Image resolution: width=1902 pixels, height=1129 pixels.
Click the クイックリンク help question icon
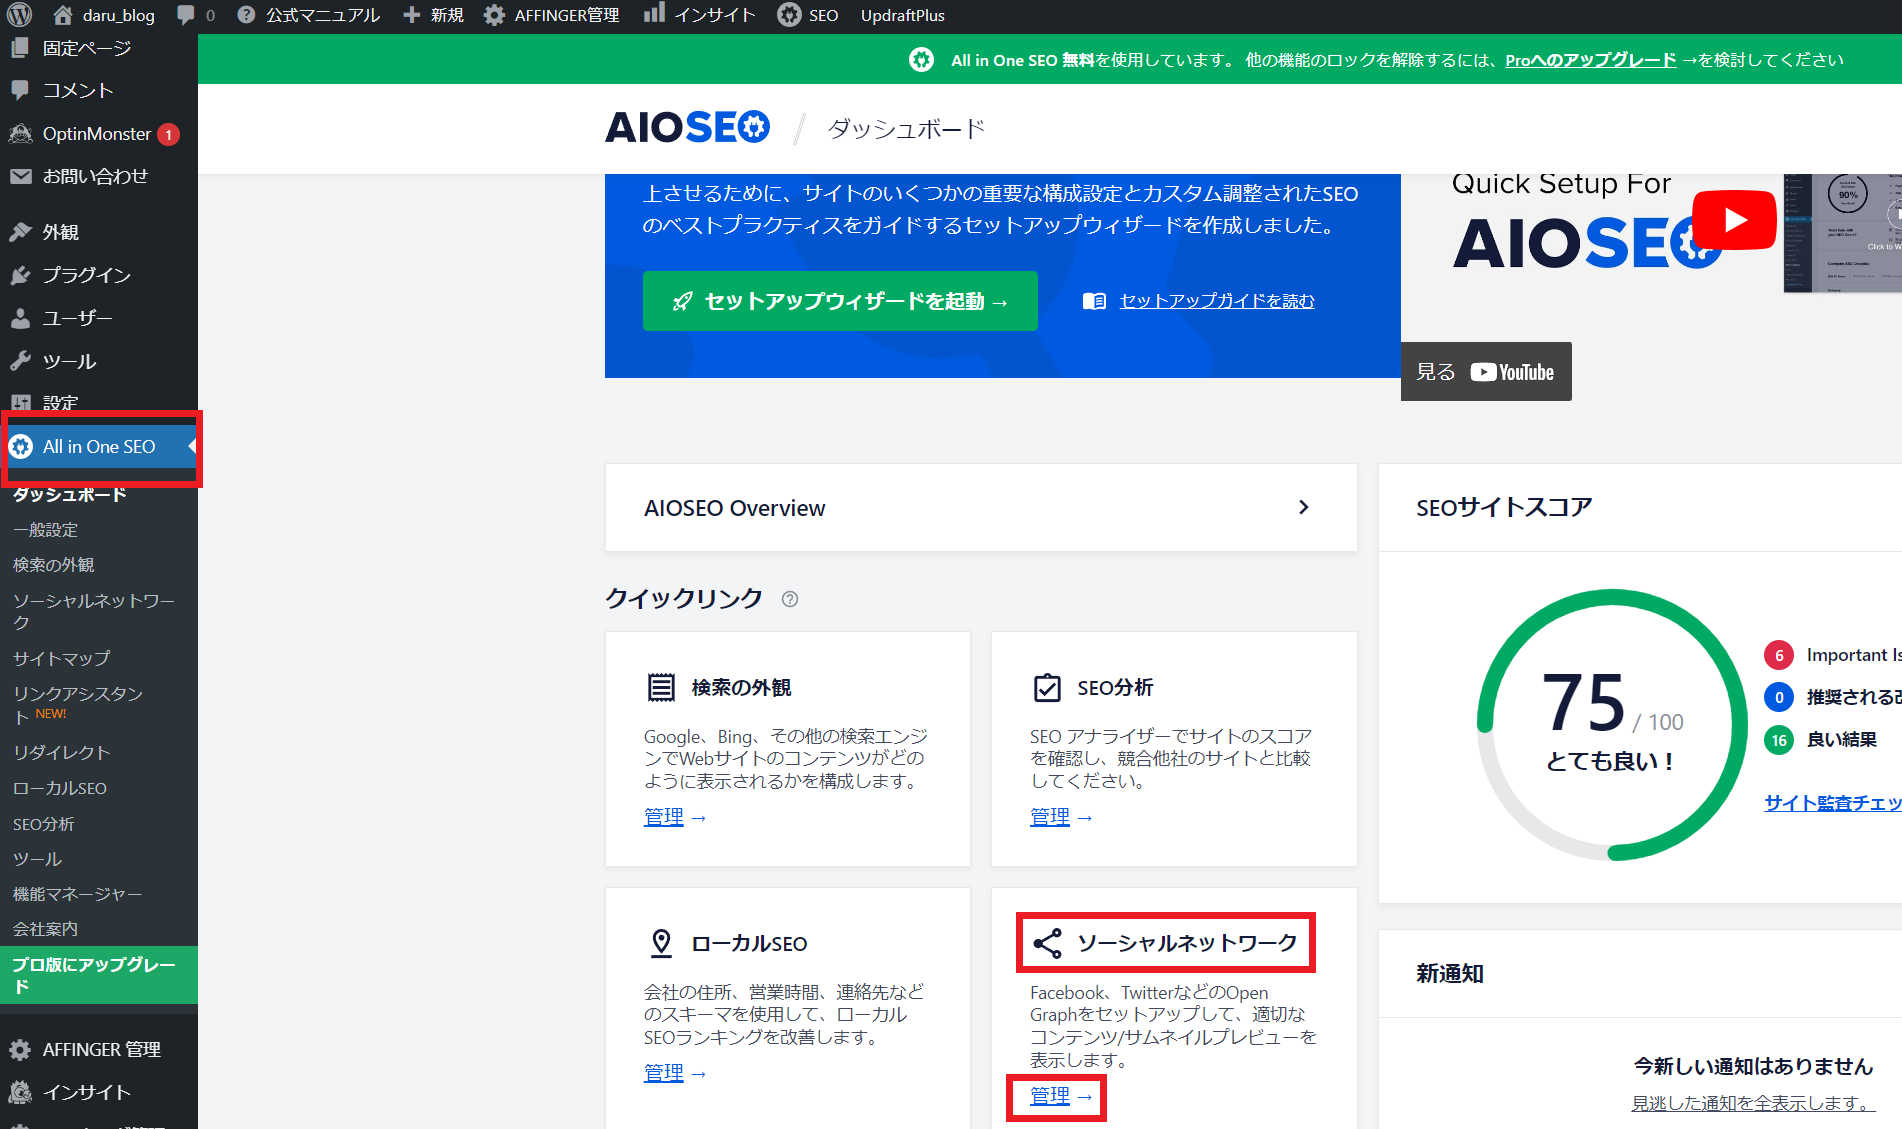point(790,599)
